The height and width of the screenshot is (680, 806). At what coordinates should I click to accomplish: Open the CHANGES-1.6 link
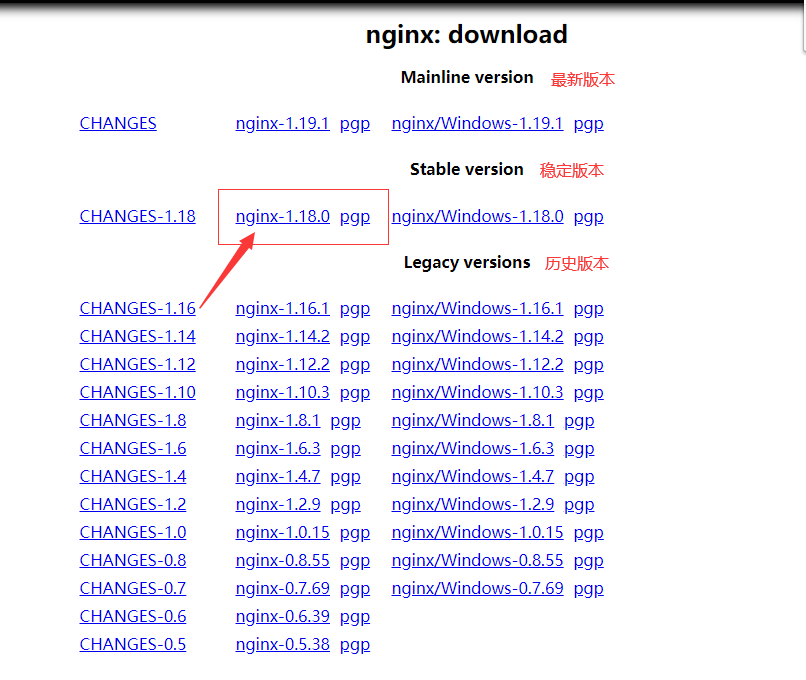[x=133, y=448]
